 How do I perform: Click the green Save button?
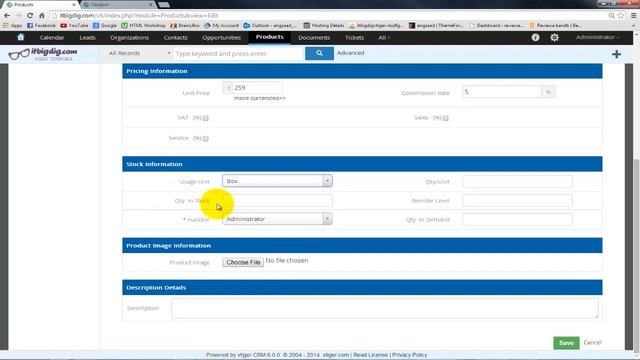coord(566,343)
